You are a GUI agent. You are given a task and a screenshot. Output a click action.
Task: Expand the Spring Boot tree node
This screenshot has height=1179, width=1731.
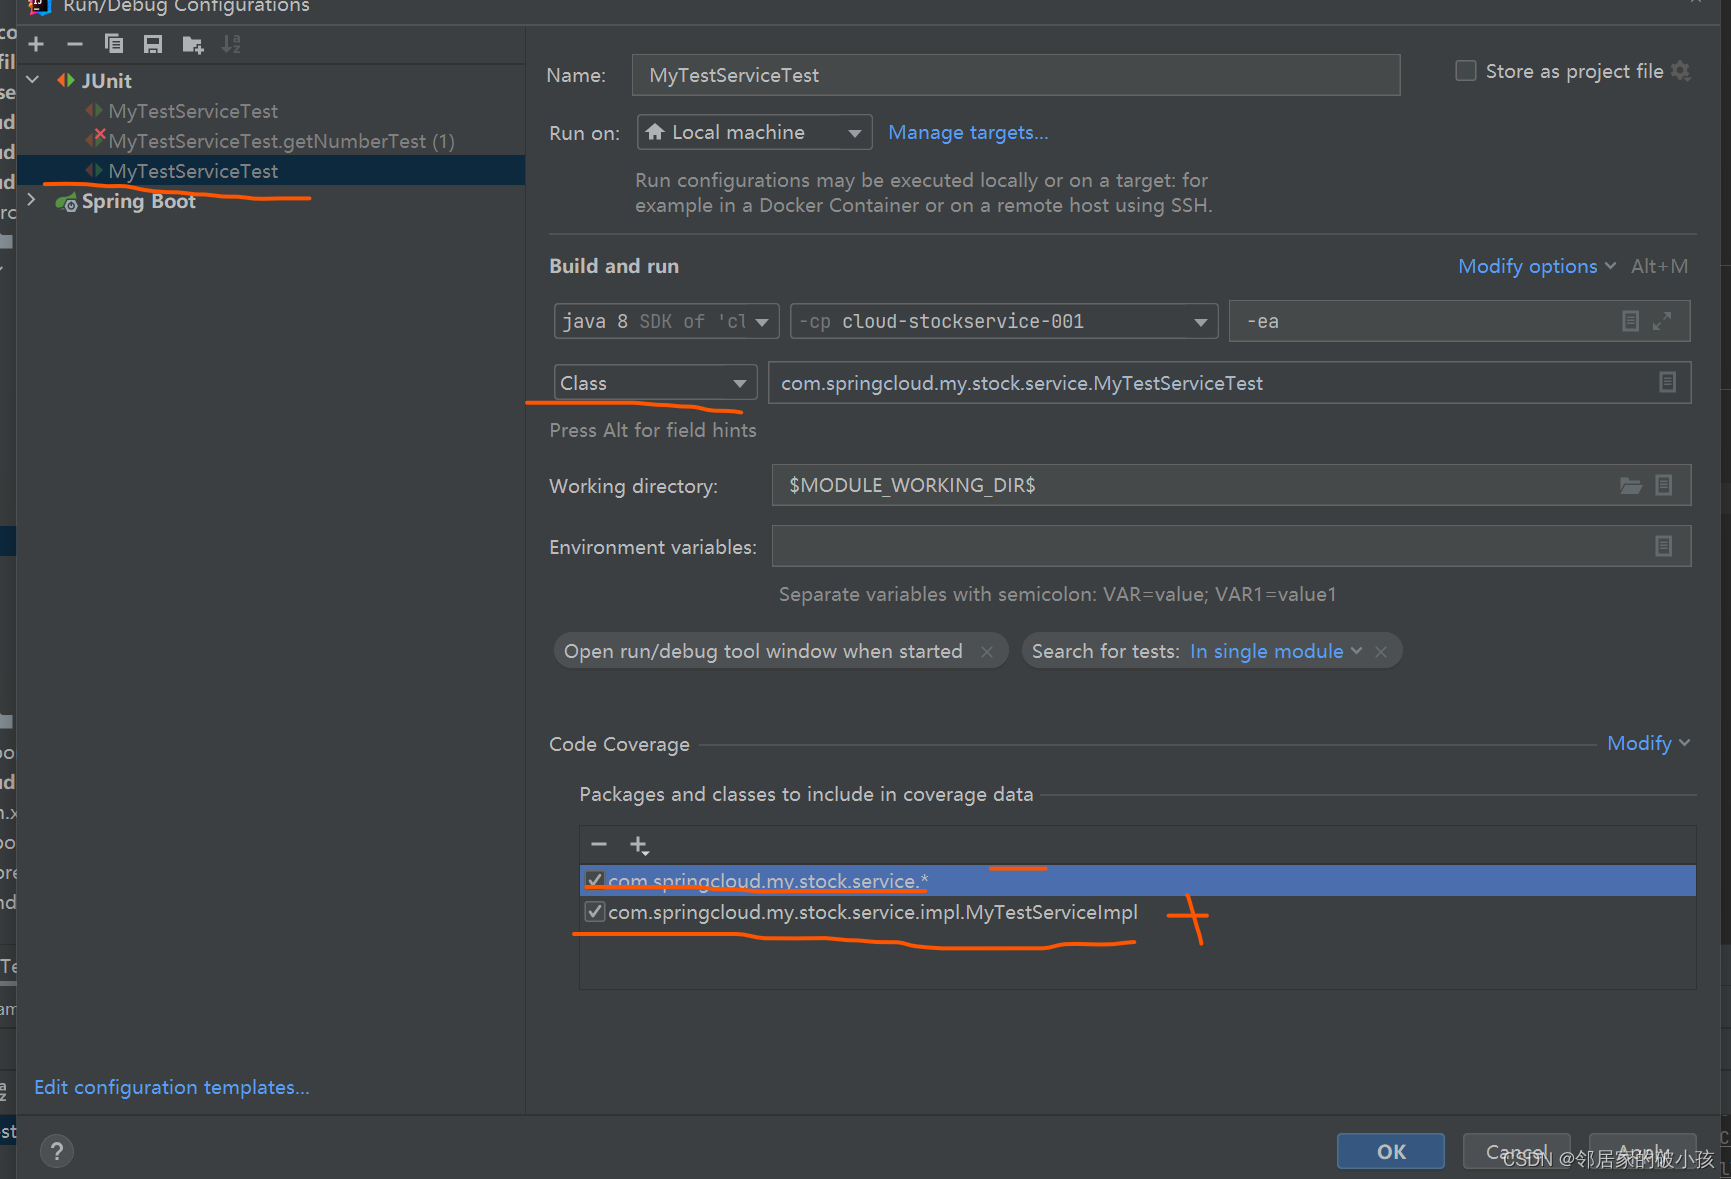pos(31,200)
